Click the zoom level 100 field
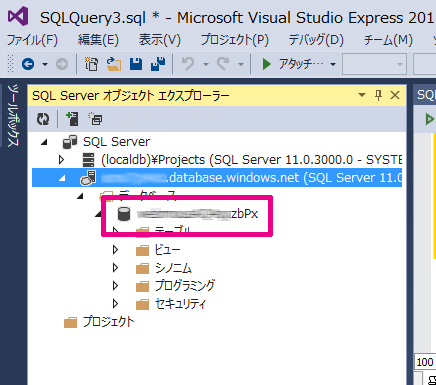 pyautogui.click(x=425, y=362)
